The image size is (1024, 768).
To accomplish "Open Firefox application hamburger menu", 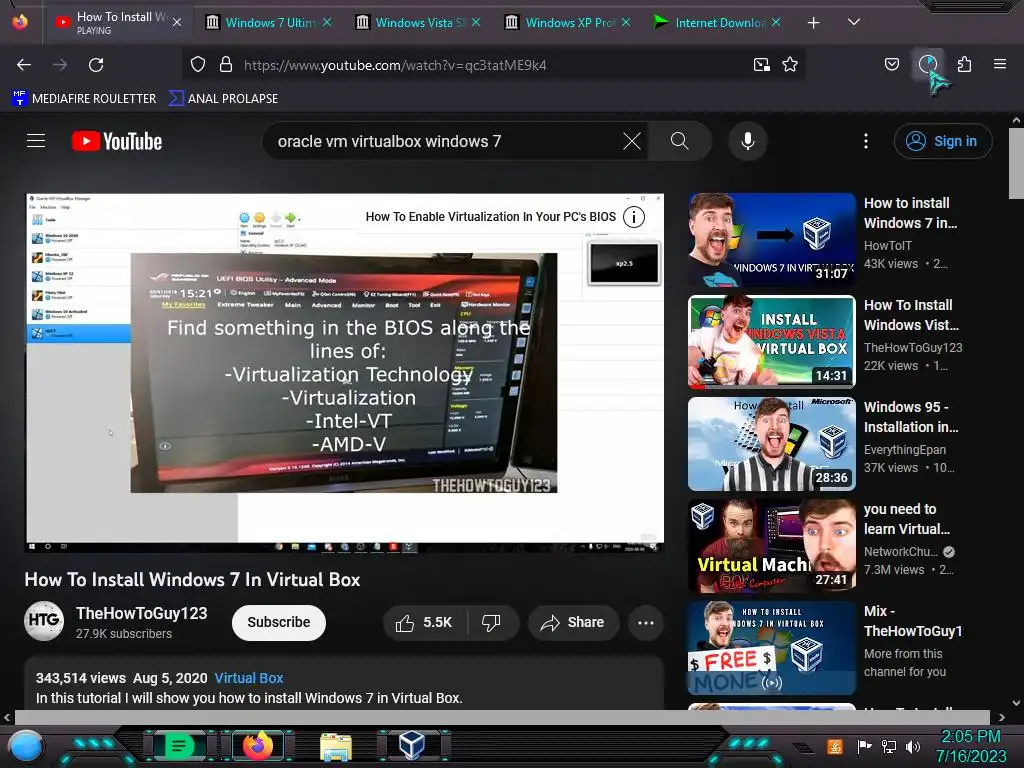I will 1000,64.
